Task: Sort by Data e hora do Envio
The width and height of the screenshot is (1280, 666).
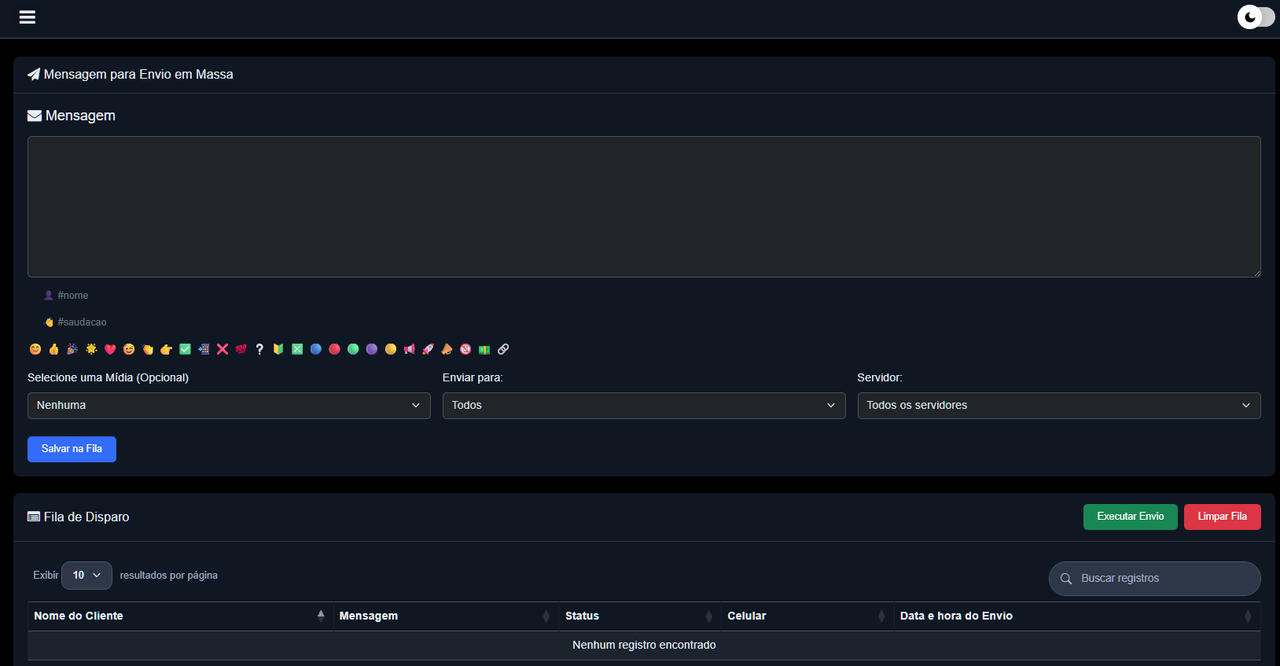Action: pos(1077,616)
